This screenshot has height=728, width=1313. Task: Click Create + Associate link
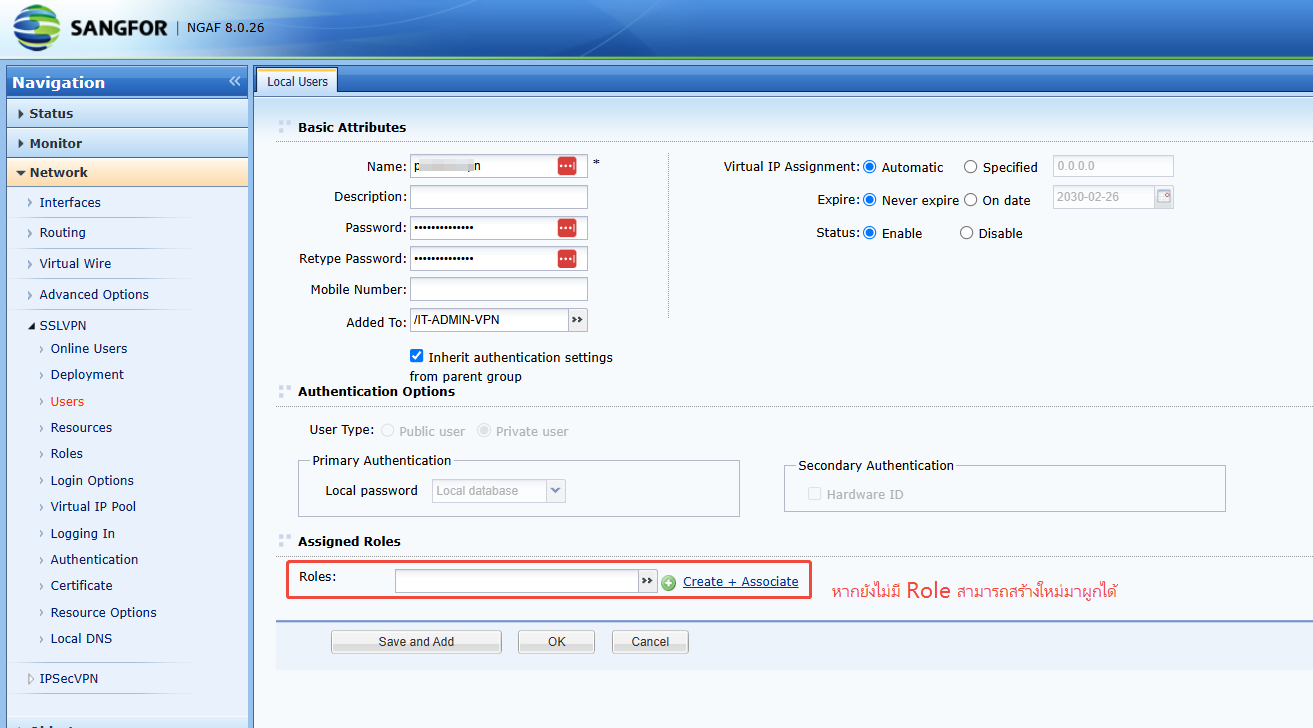741,581
